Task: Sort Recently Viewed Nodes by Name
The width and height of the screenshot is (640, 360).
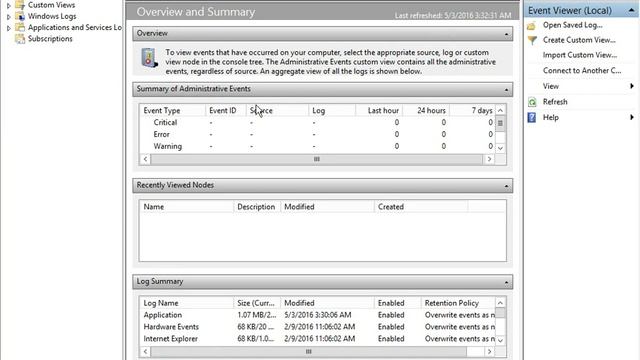Action: coord(187,207)
